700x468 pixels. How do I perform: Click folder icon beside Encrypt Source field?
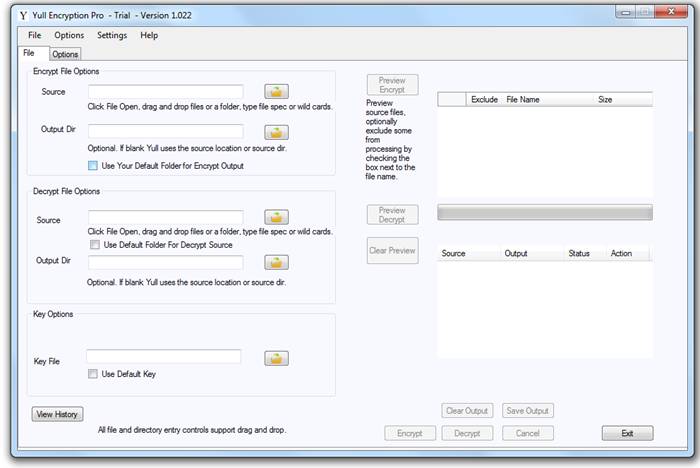point(276,92)
